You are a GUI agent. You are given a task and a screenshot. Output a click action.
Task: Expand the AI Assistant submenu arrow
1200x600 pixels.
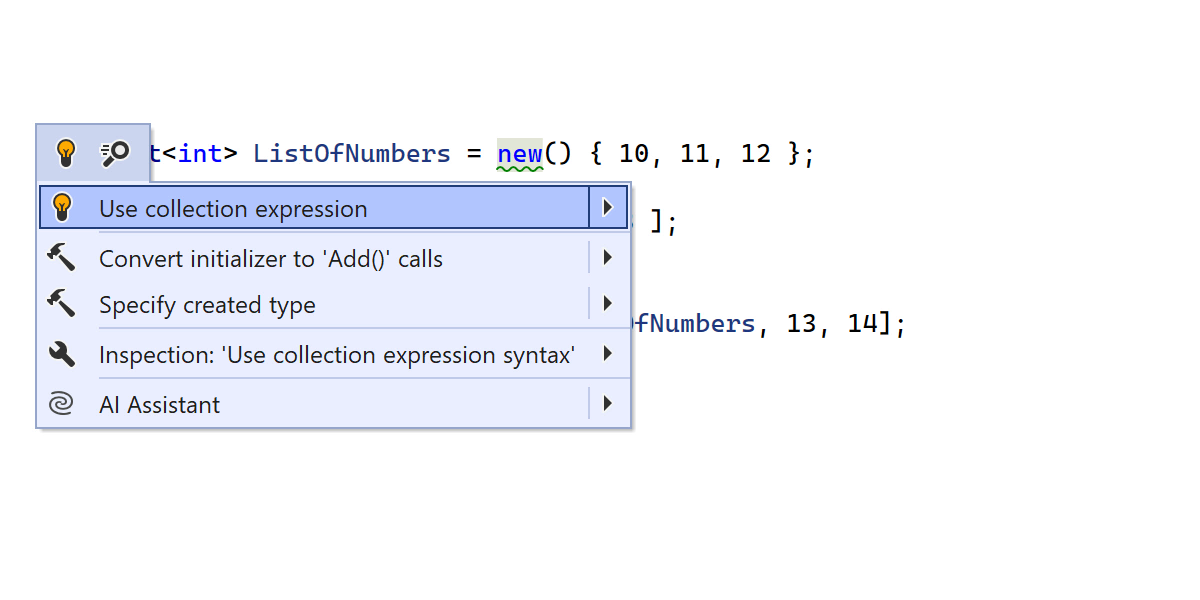pyautogui.click(x=607, y=404)
